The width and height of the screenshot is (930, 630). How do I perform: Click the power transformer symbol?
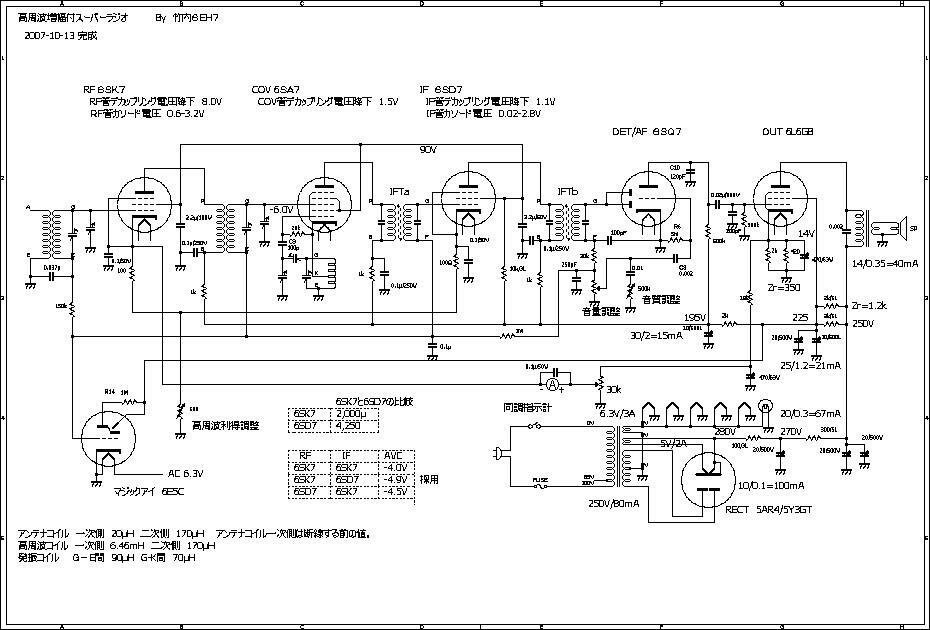(618, 456)
